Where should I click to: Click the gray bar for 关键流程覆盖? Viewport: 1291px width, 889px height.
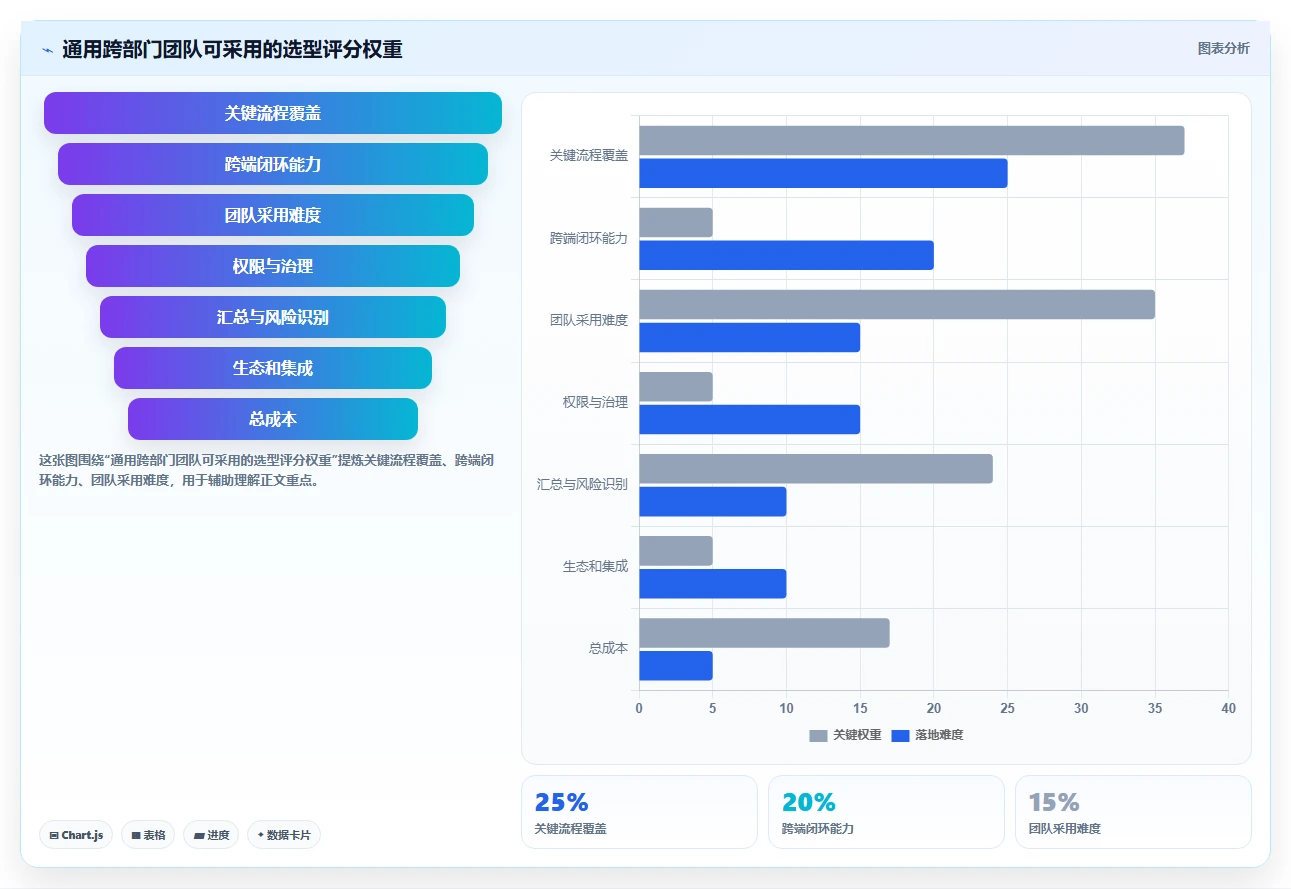click(x=912, y=140)
